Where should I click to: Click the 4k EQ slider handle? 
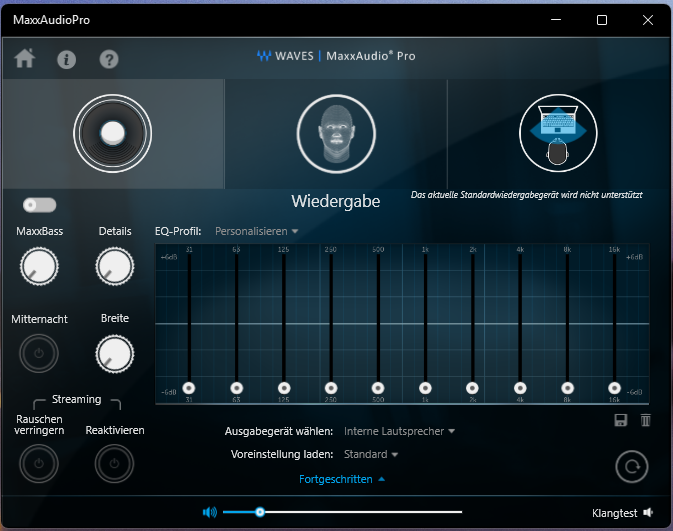click(x=520, y=388)
